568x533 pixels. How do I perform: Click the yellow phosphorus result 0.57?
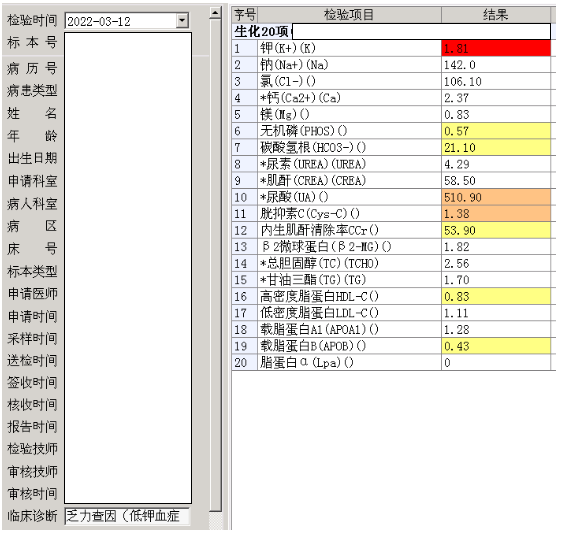496,131
